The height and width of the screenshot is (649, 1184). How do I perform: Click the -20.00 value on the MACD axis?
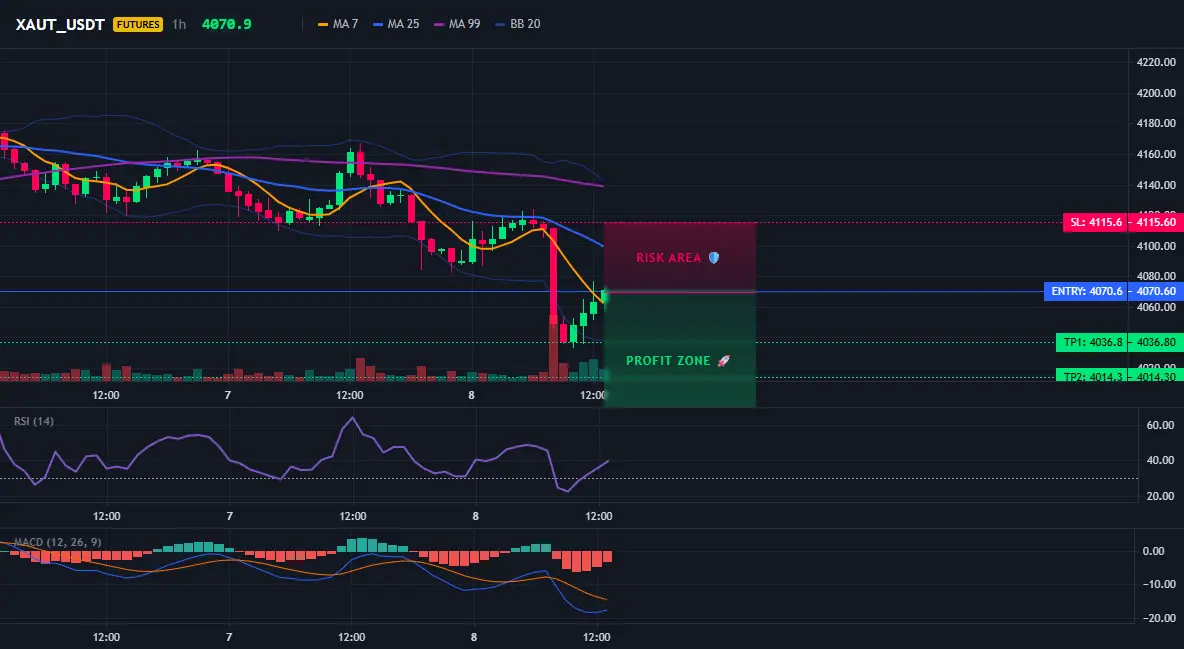[x=1159, y=618]
